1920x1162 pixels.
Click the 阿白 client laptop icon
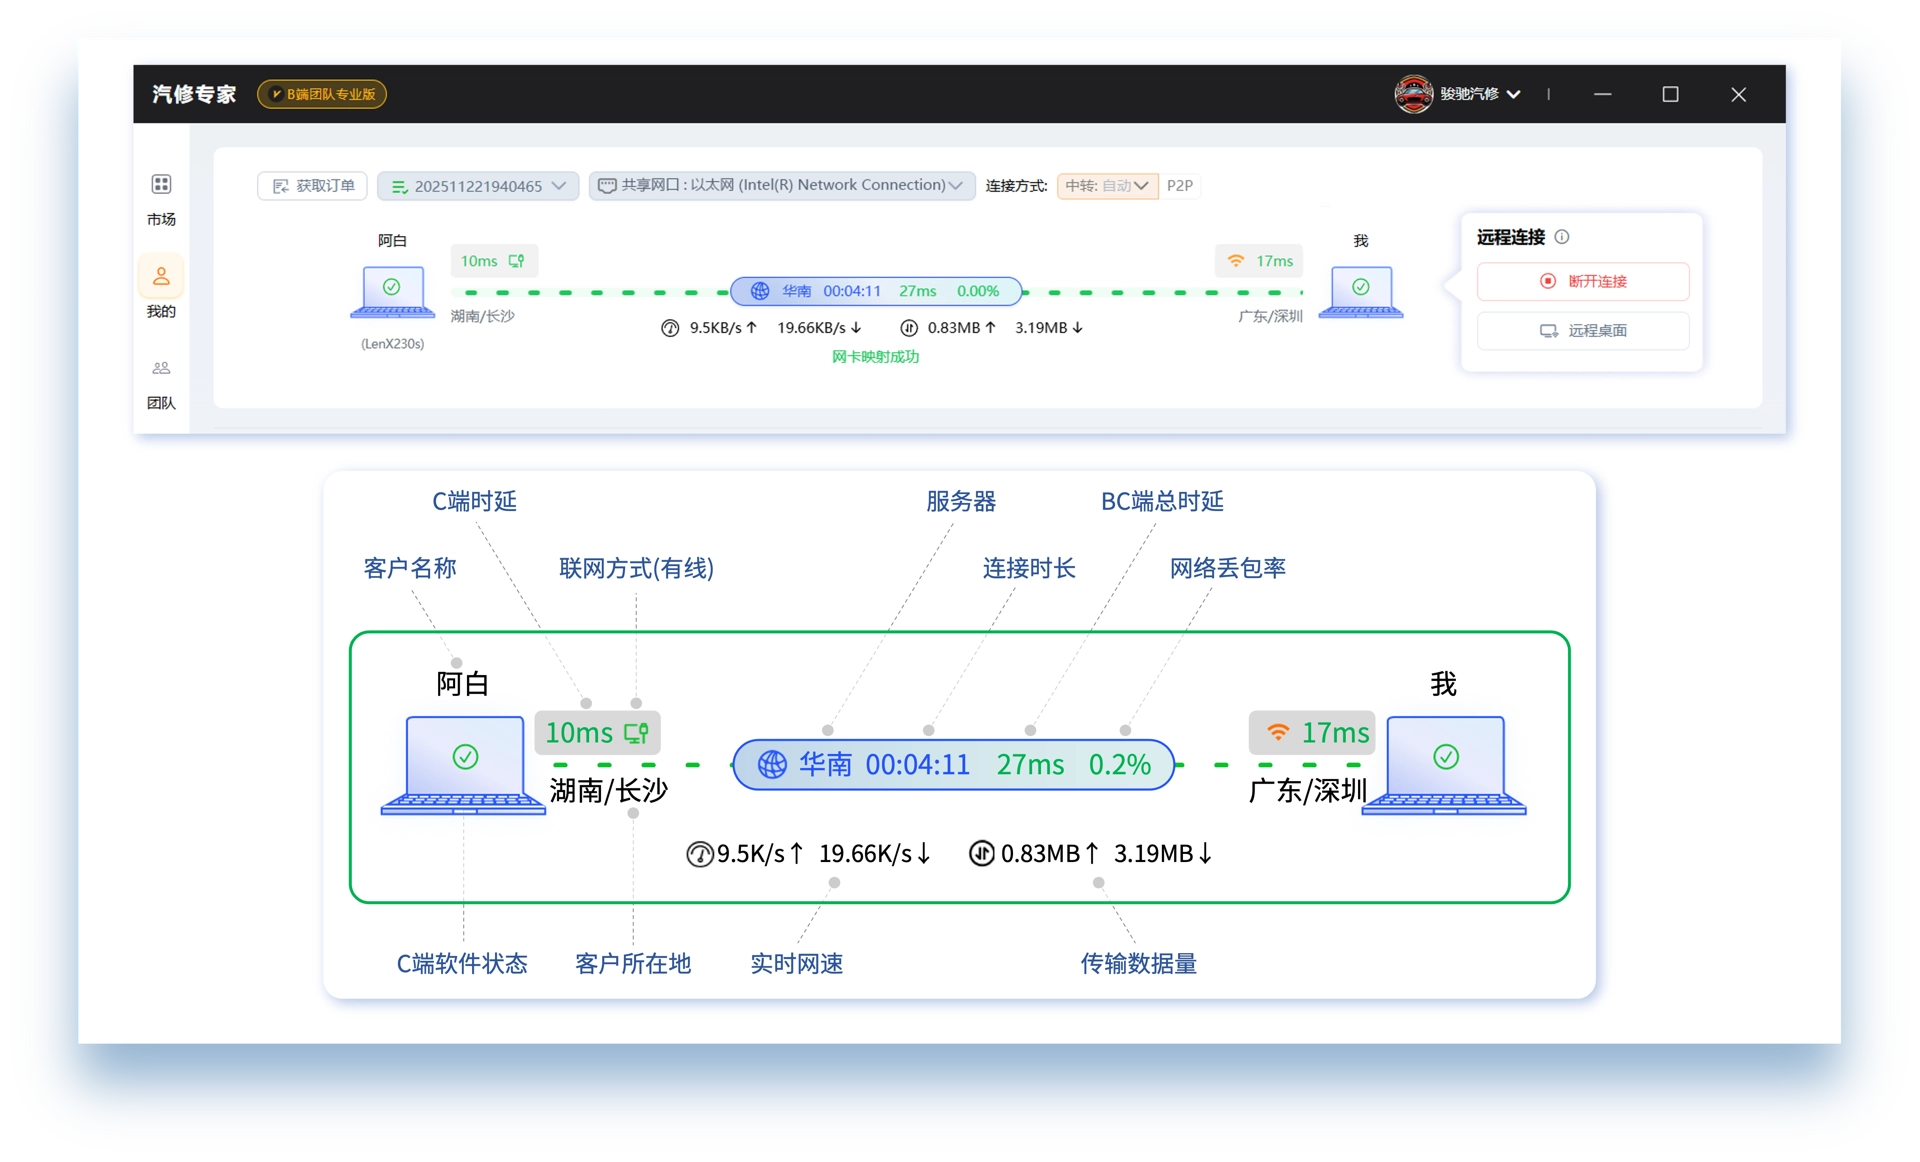tap(392, 291)
